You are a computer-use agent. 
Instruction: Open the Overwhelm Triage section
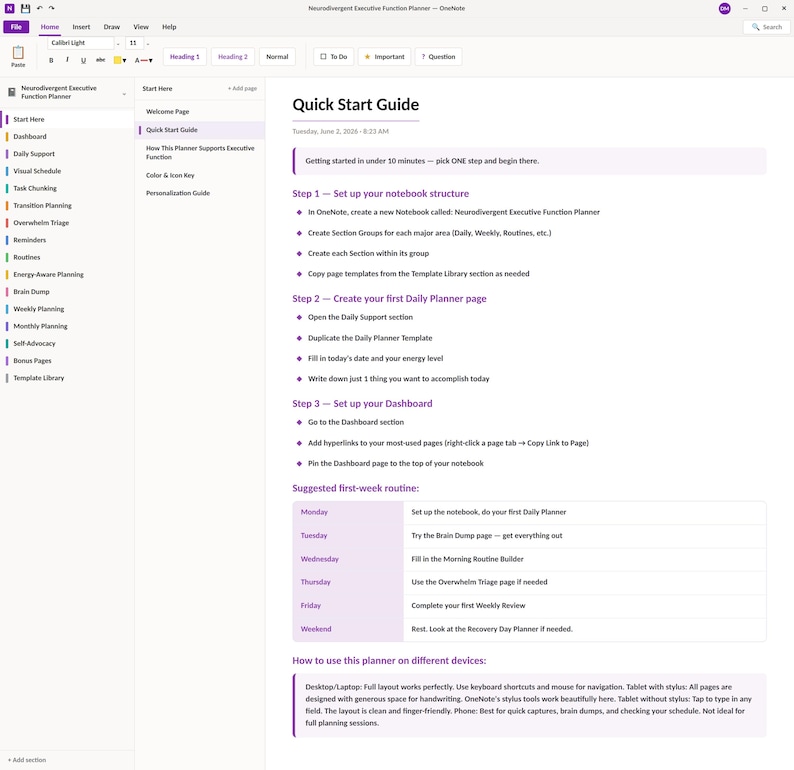[67, 223]
